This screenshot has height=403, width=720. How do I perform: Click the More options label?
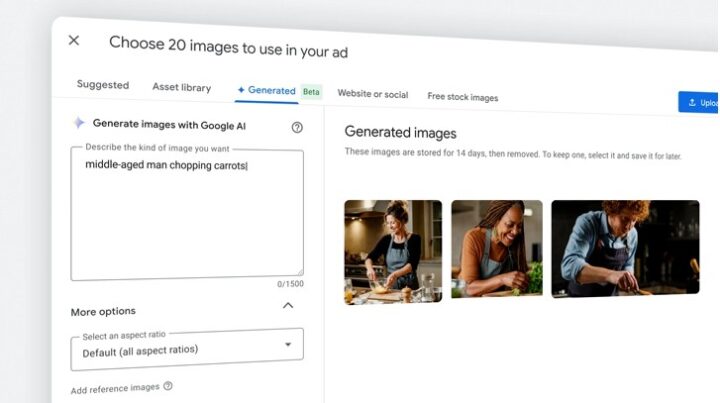(x=103, y=312)
